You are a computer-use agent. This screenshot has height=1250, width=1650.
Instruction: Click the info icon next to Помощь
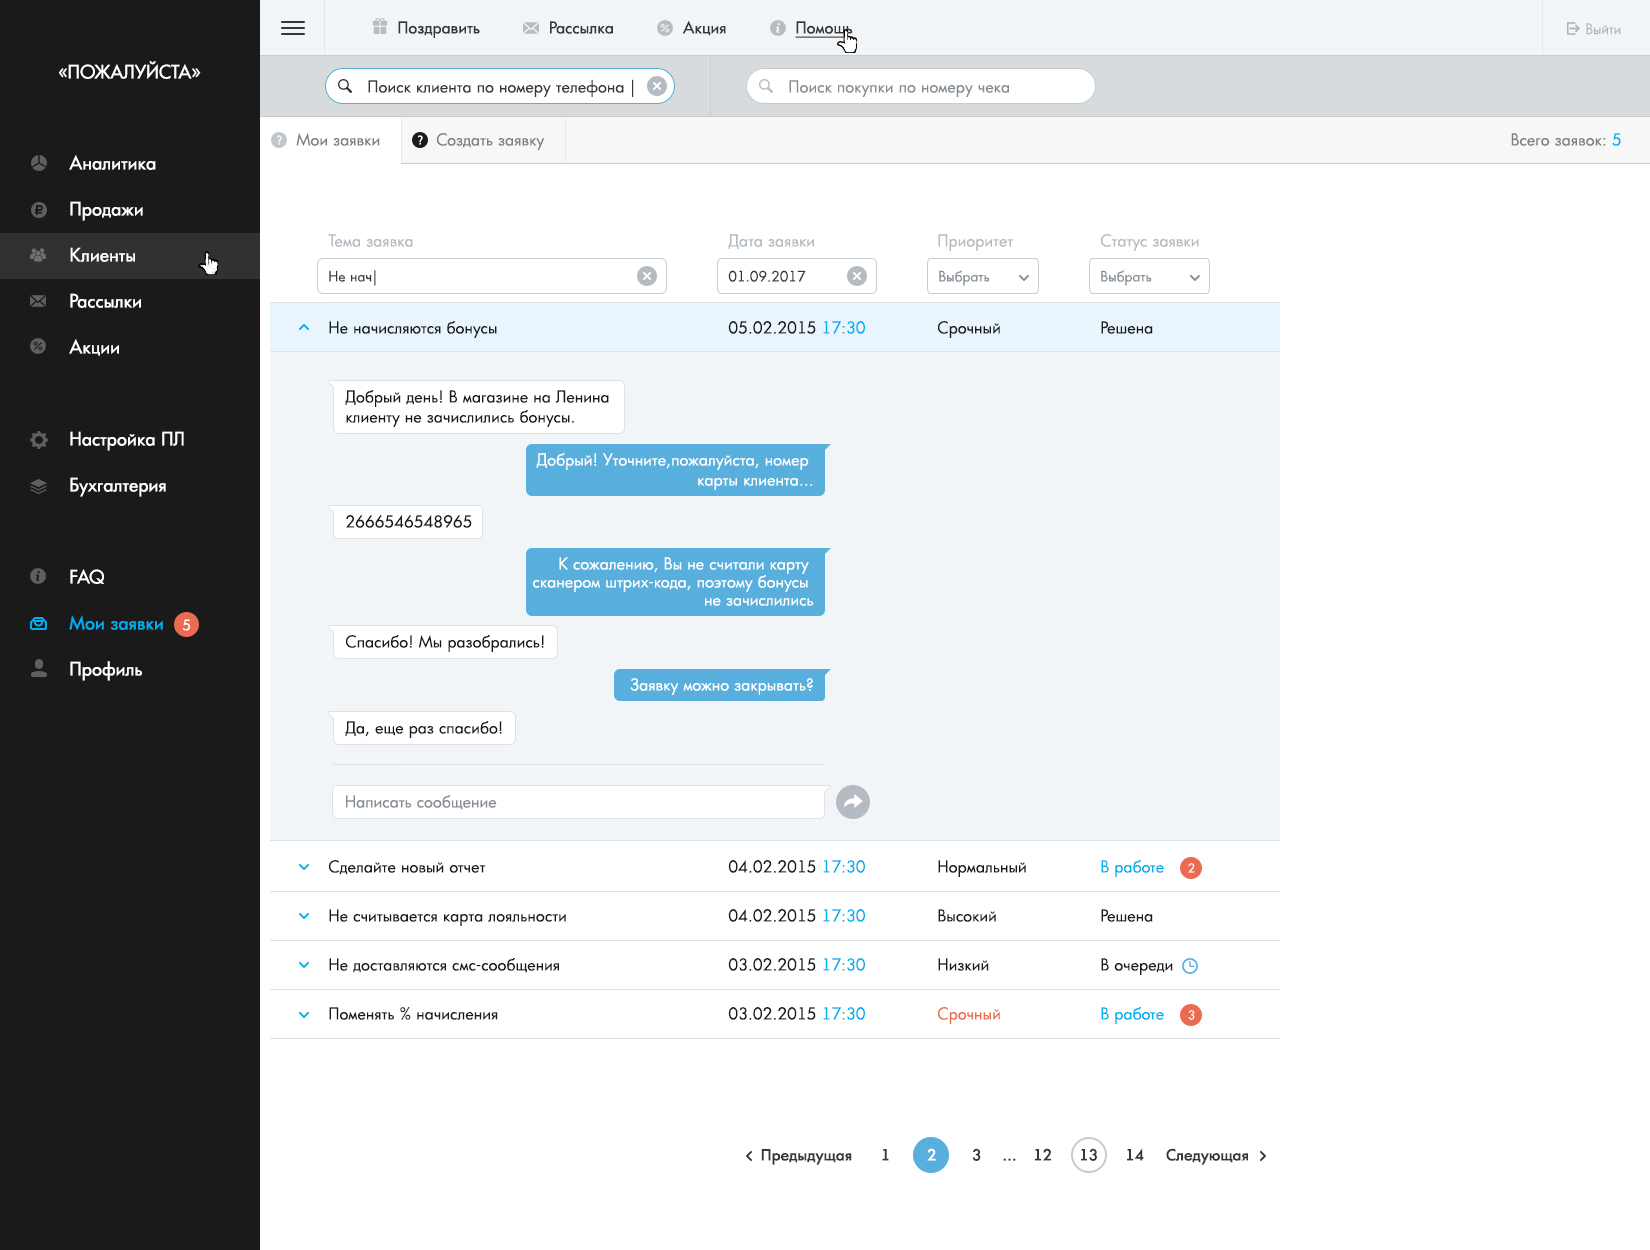click(778, 28)
